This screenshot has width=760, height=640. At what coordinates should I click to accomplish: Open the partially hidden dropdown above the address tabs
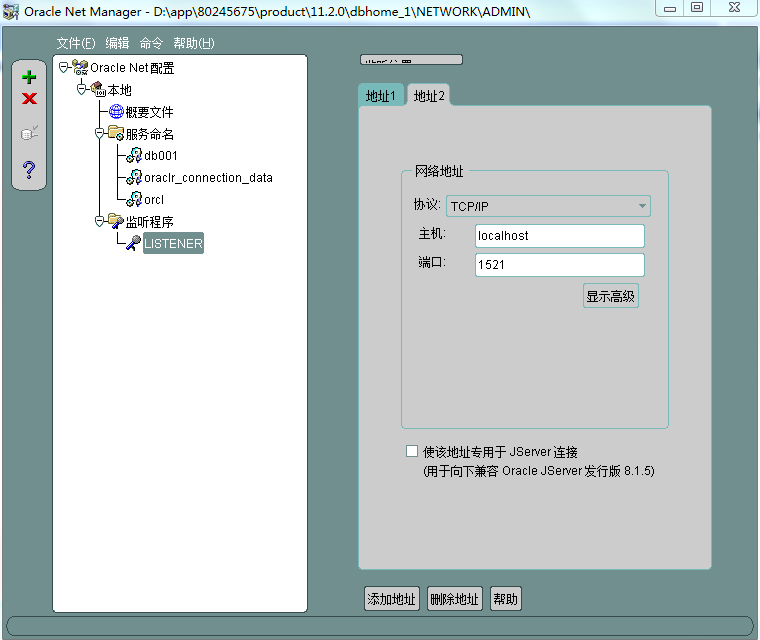pyautogui.click(x=411, y=60)
